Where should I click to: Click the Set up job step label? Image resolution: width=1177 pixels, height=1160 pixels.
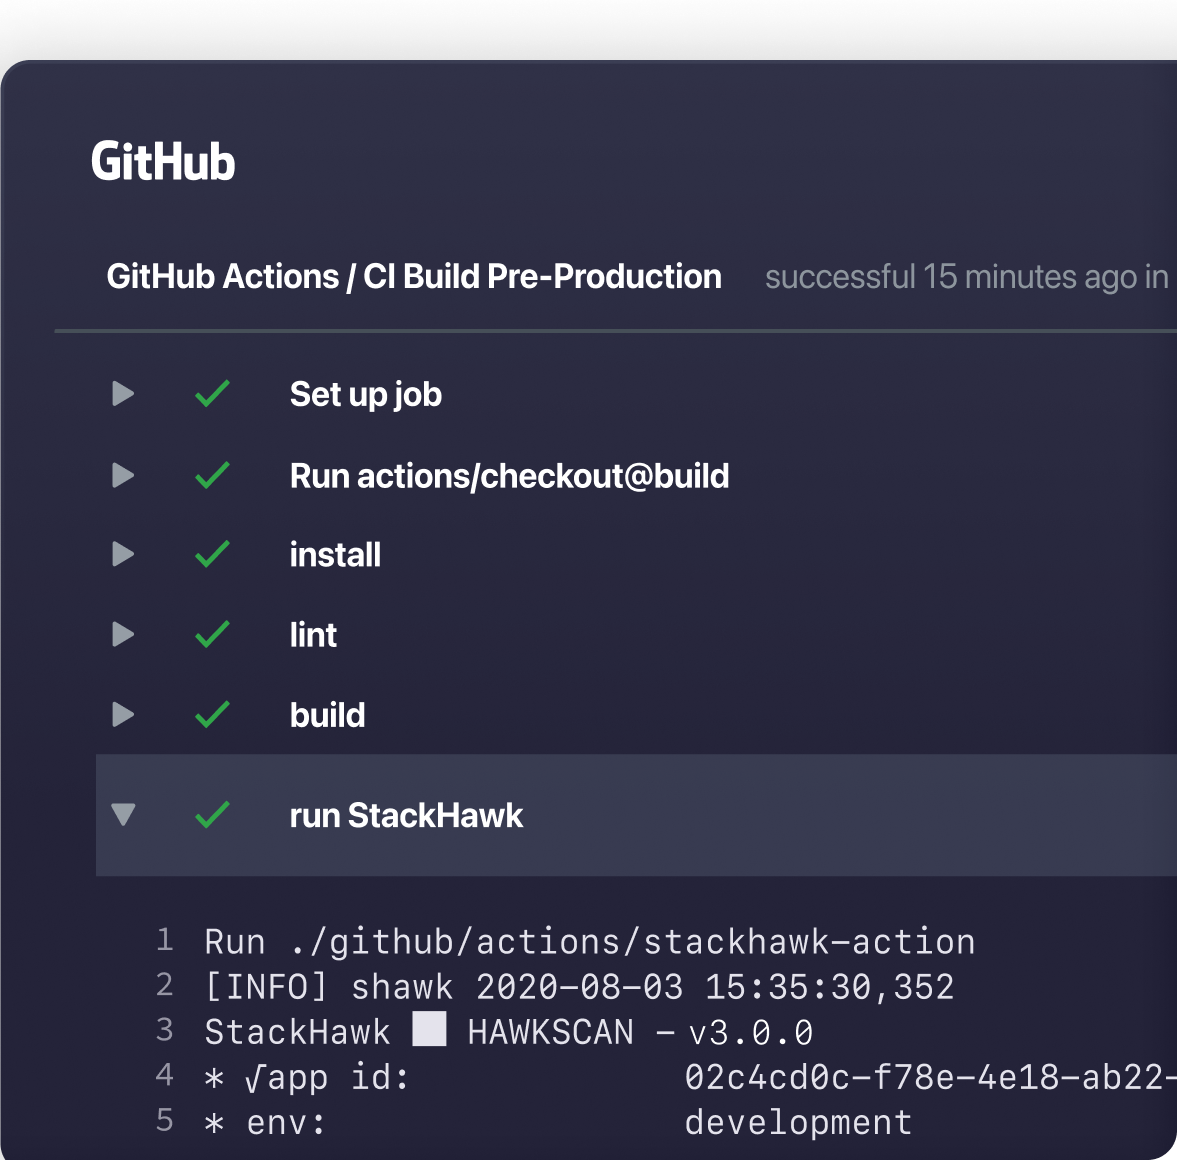(x=366, y=394)
